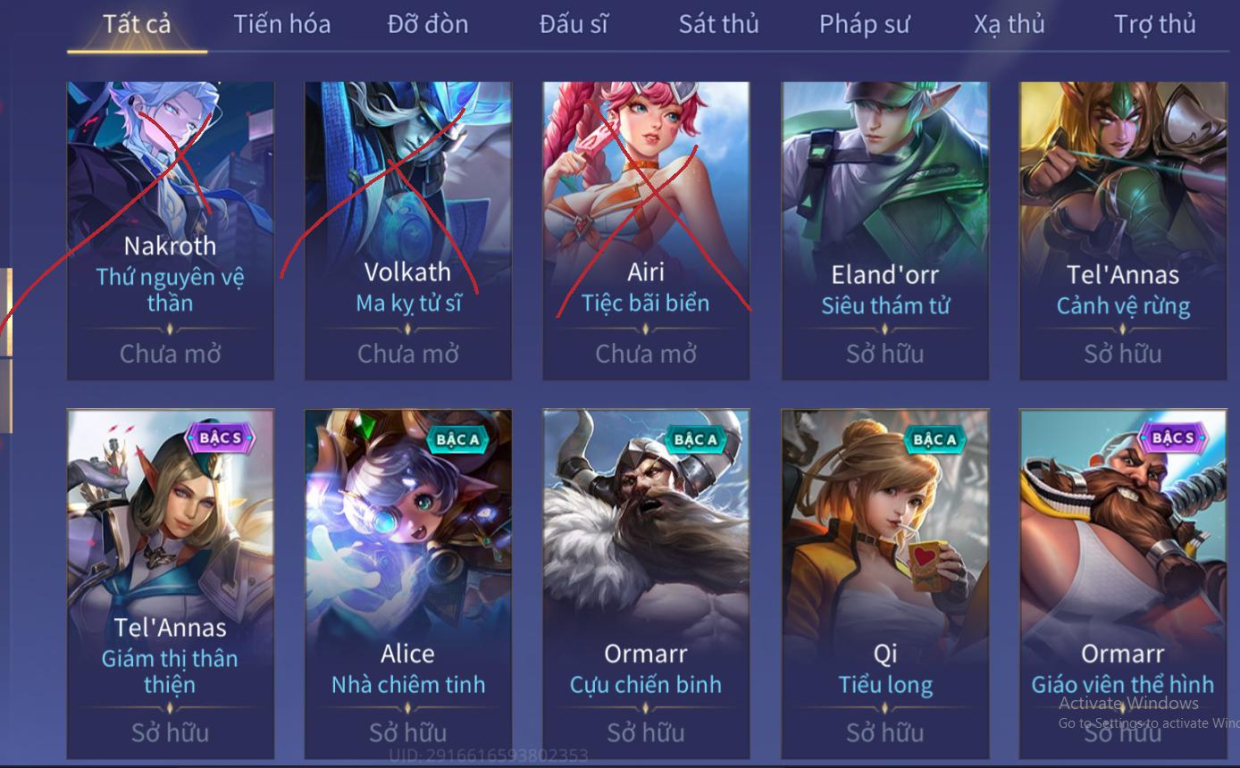Screen dimensions: 1240x768
Task: Click the BẬC S badge on Tel'Annas card
Action: click(x=220, y=438)
